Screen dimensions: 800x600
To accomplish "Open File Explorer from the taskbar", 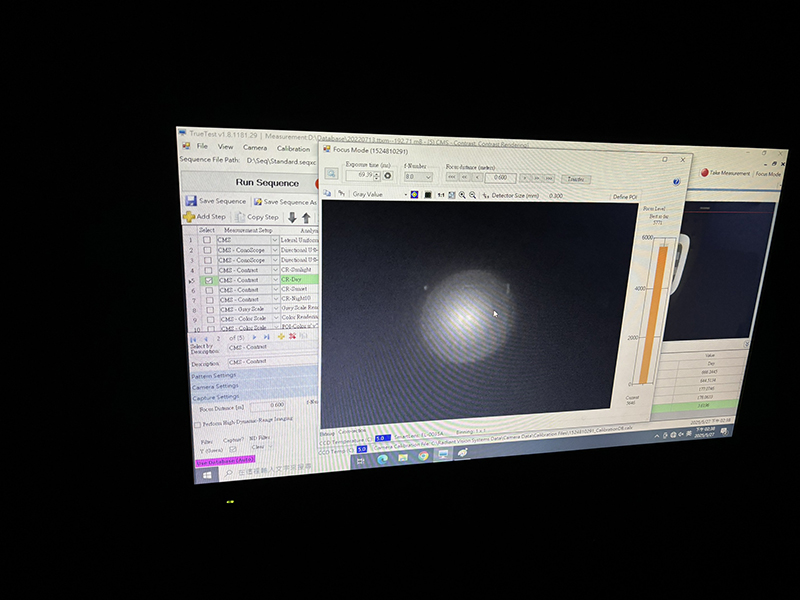I will 403,457.
